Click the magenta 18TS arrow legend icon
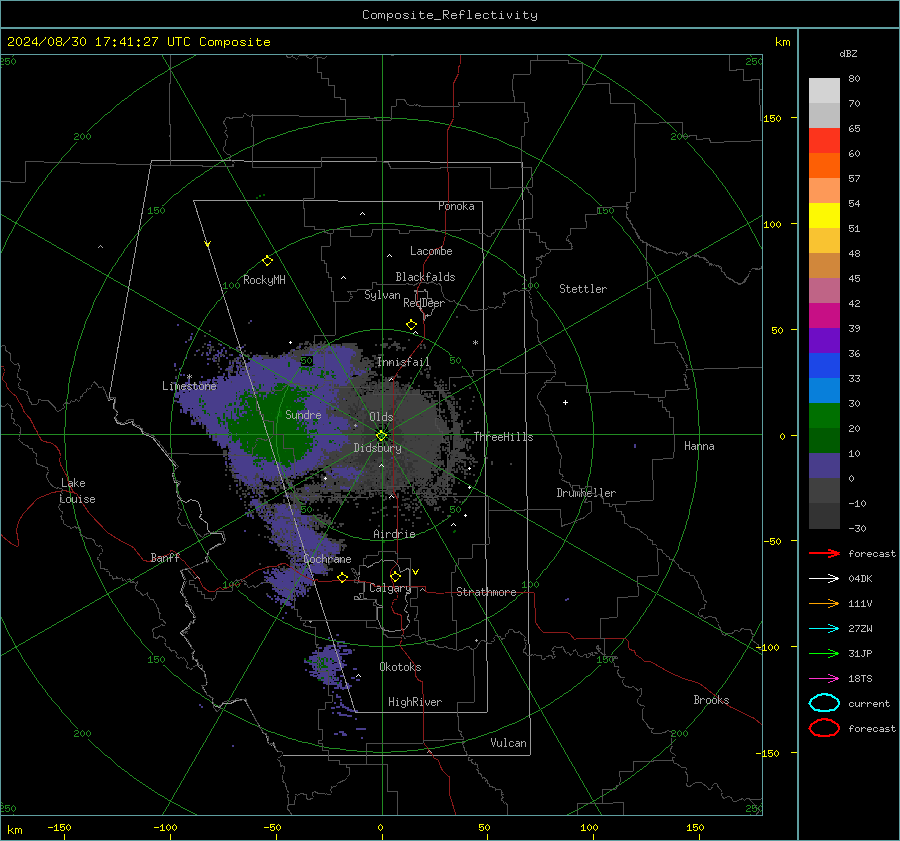The width and height of the screenshot is (900, 841). point(824,679)
